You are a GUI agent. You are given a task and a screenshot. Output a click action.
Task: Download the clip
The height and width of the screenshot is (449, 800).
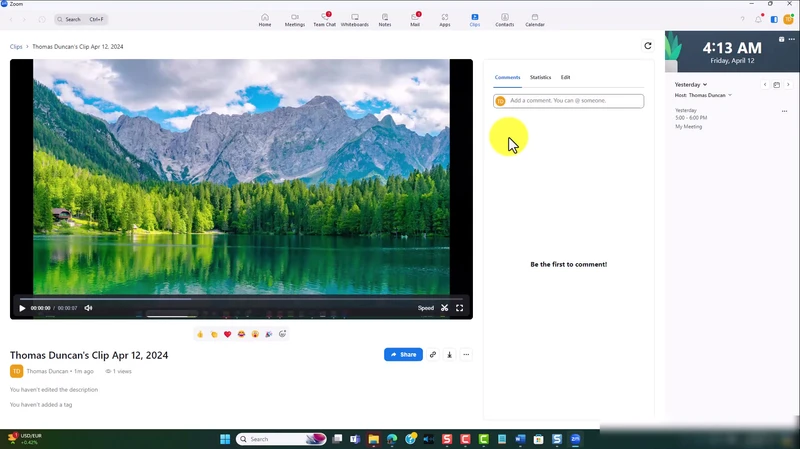coord(449,355)
